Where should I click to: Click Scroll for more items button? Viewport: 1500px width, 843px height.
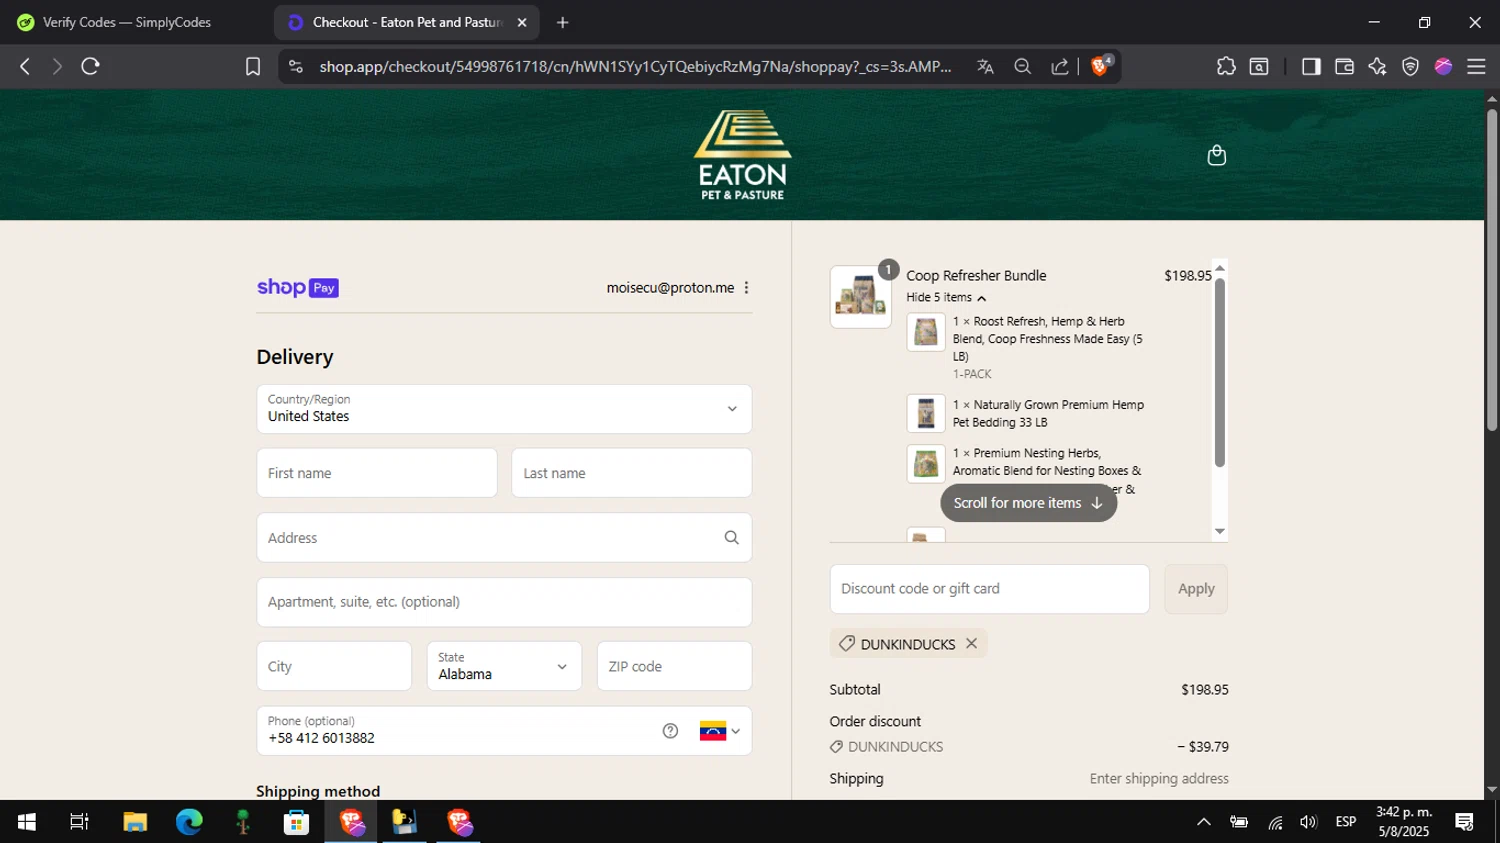1028,503
